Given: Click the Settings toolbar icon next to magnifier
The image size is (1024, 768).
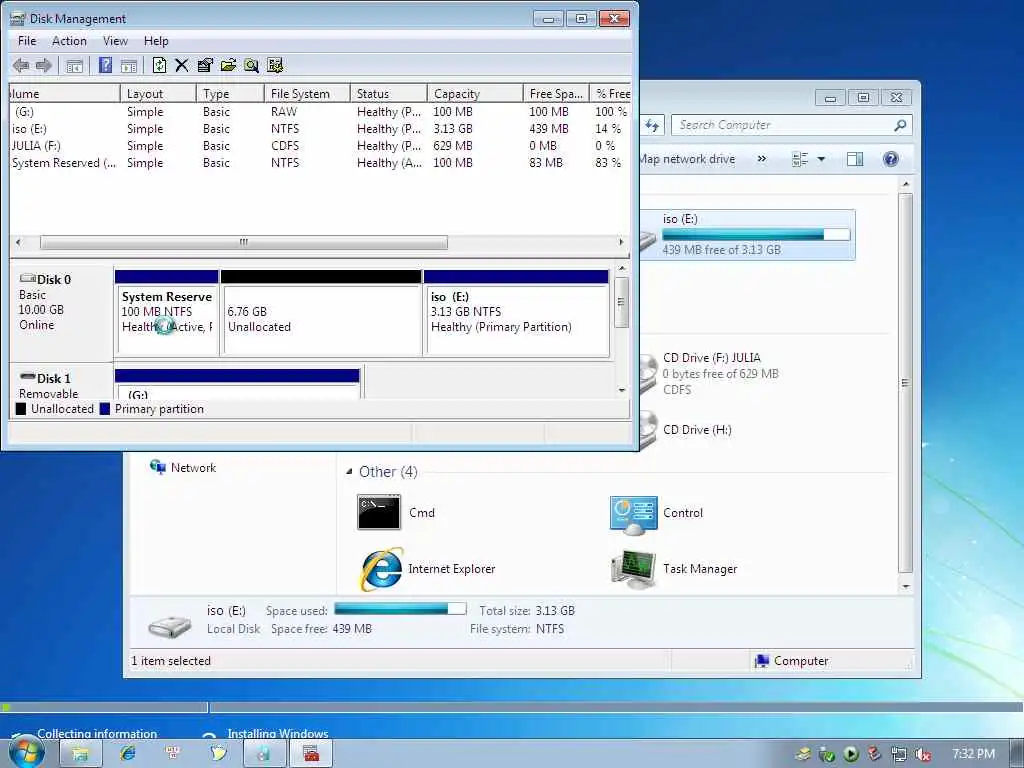Looking at the screenshot, I should (x=276, y=65).
